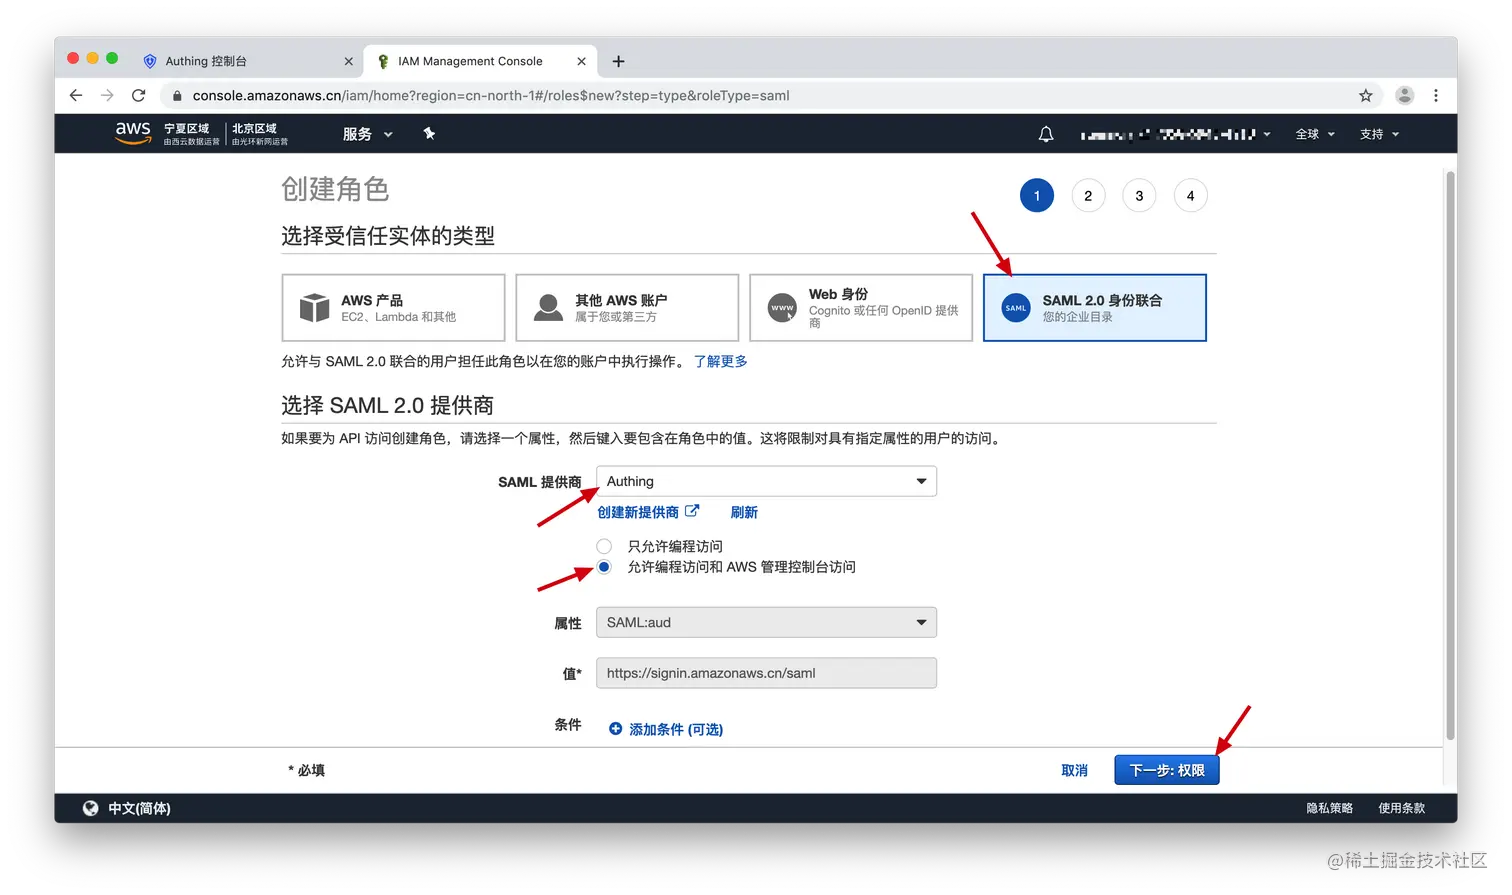Click the 创建新提供商 link

638,512
